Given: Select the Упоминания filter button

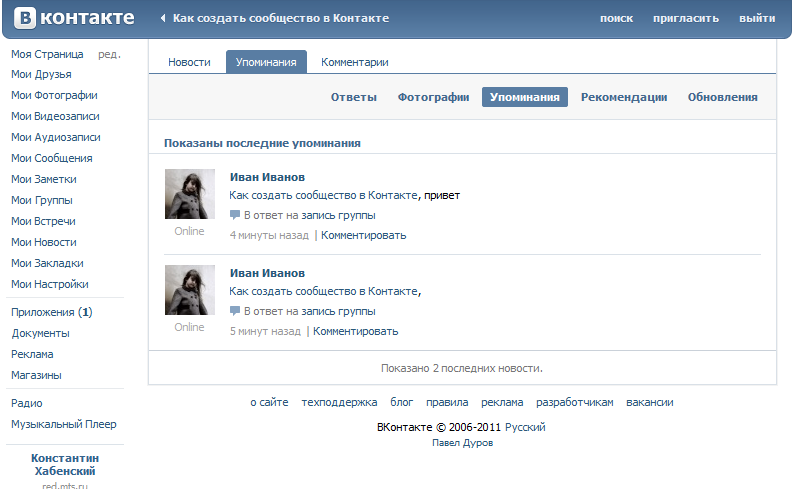Looking at the screenshot, I should click(x=525, y=97).
